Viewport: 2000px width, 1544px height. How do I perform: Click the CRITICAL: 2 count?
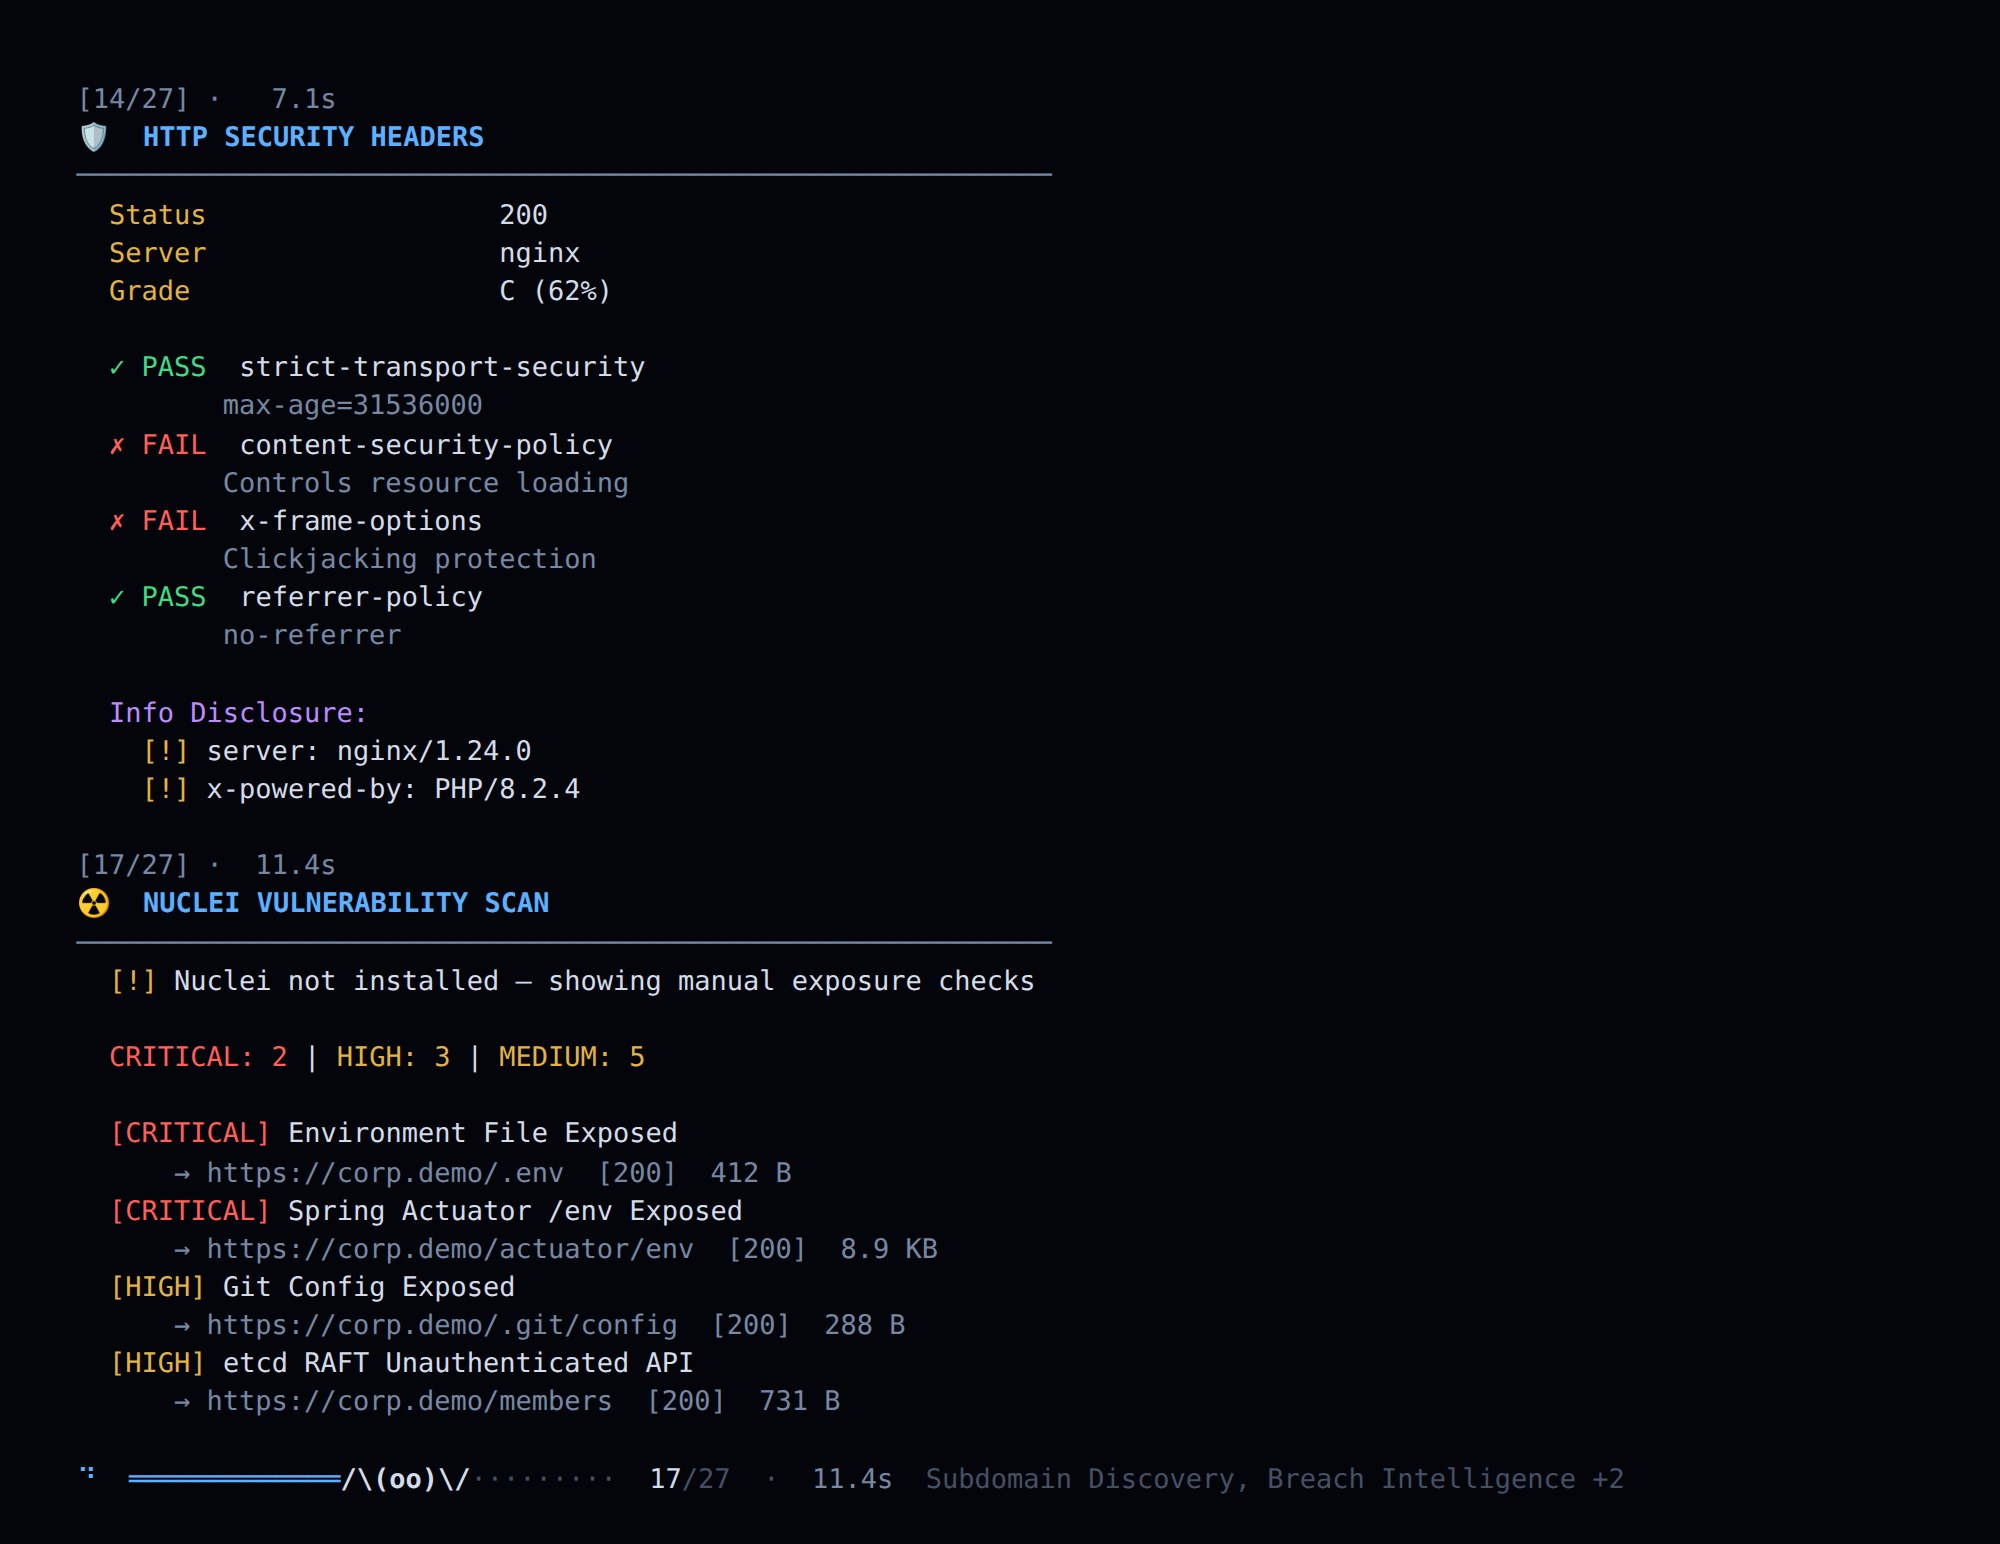click(x=199, y=1057)
